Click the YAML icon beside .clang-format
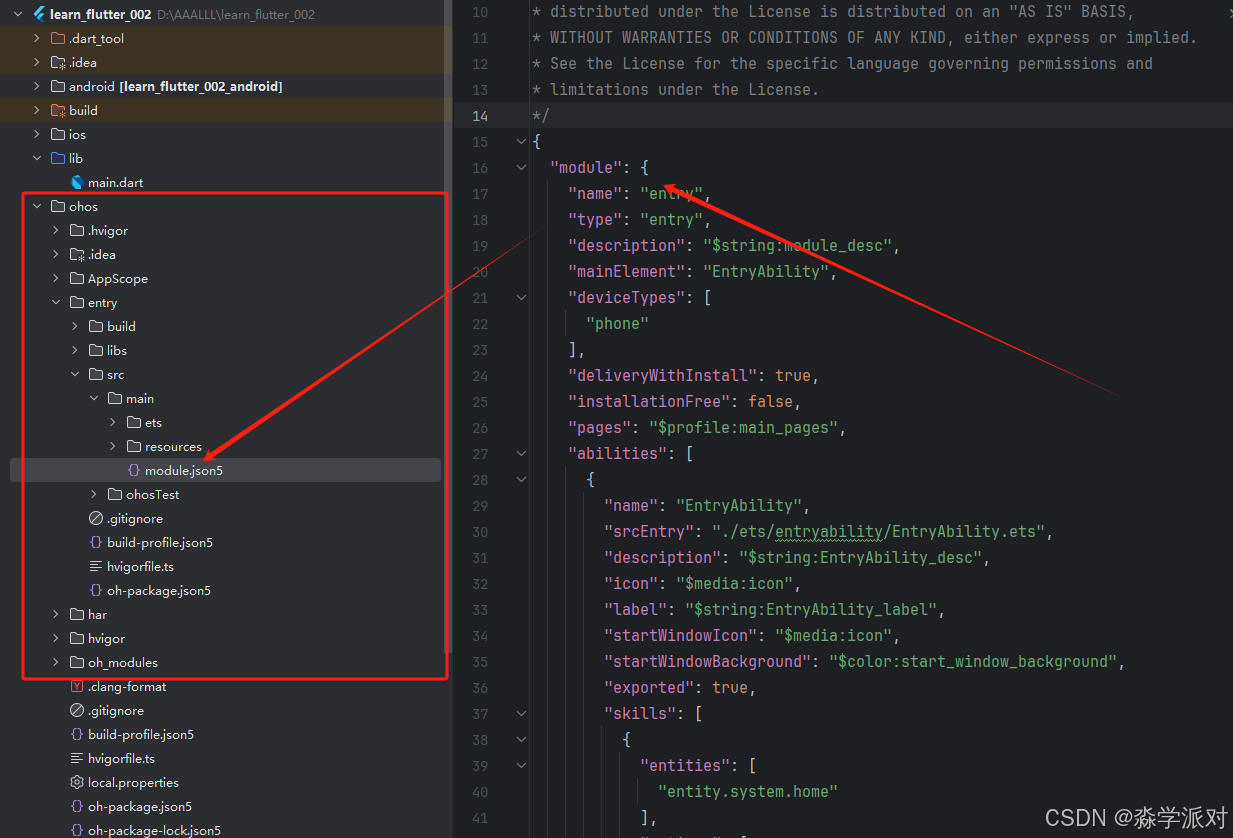This screenshot has height=838, width=1233. (x=77, y=686)
